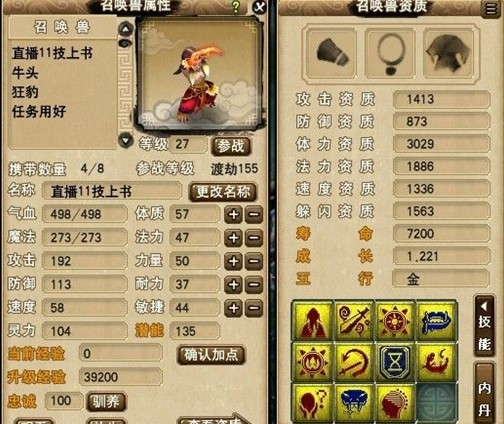Decrease 力量 with the minus button
Image resolution: width=504 pixels, height=424 pixels.
(254, 261)
